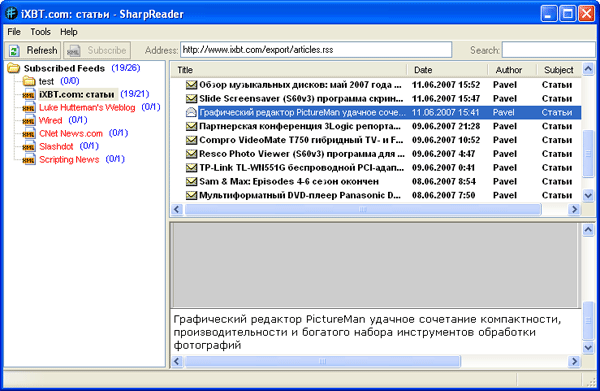Viewport: 600px width, 391px height.
Task: Click envelope icon of Обзор музыкальных дисков article
Action: (191, 85)
